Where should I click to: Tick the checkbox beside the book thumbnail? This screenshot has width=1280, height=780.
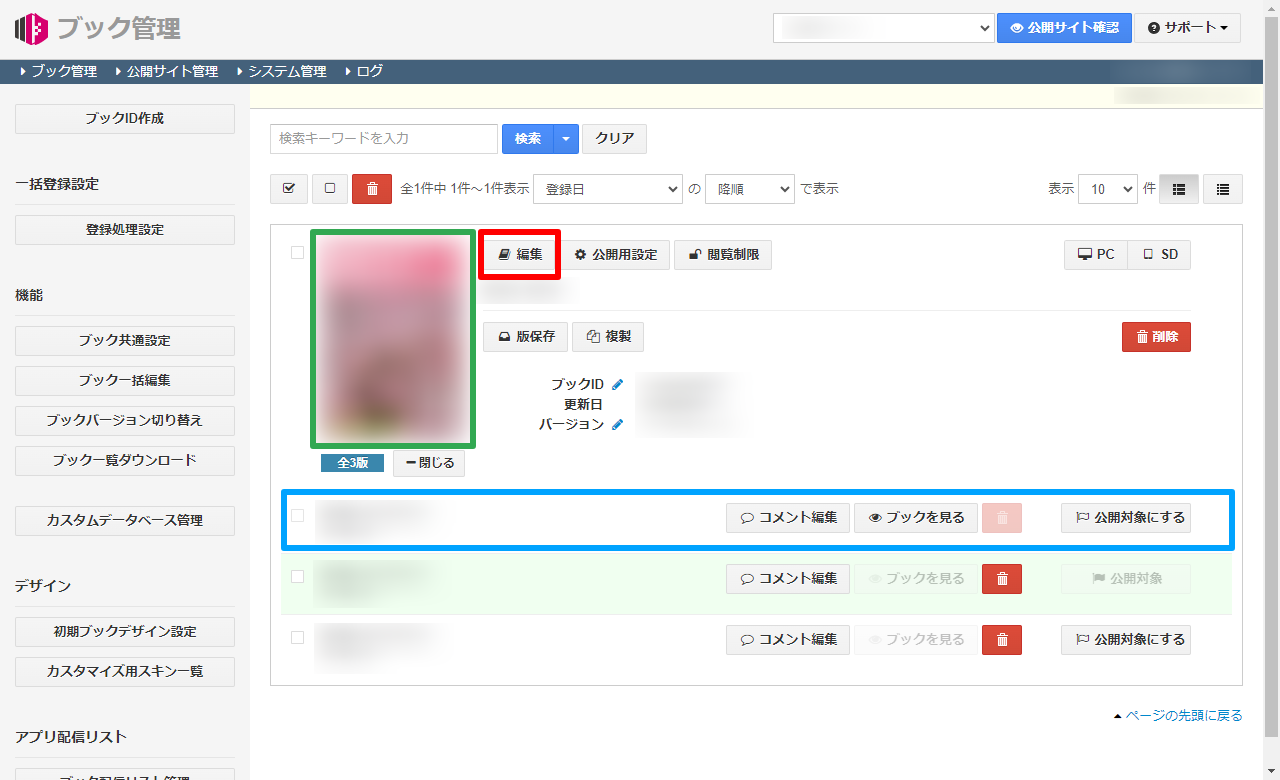click(x=297, y=253)
